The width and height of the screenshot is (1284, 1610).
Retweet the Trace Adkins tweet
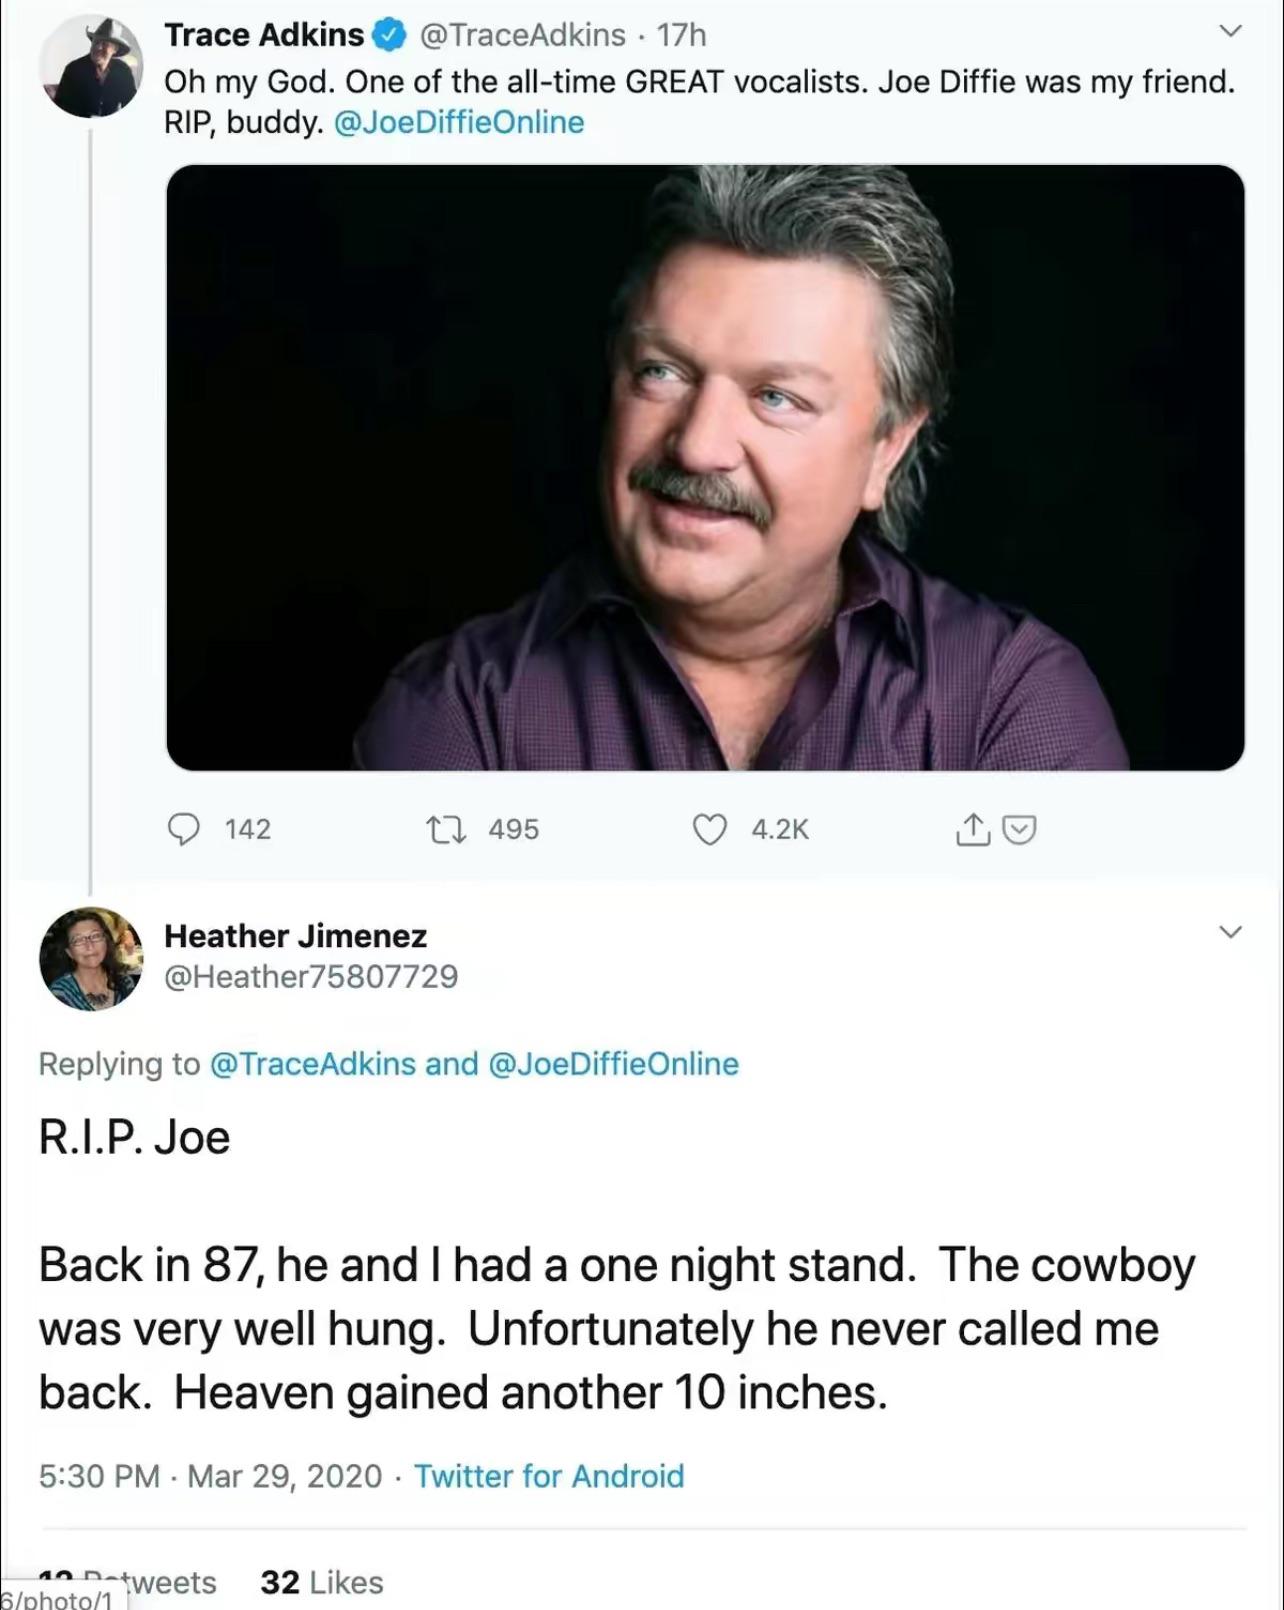(446, 829)
